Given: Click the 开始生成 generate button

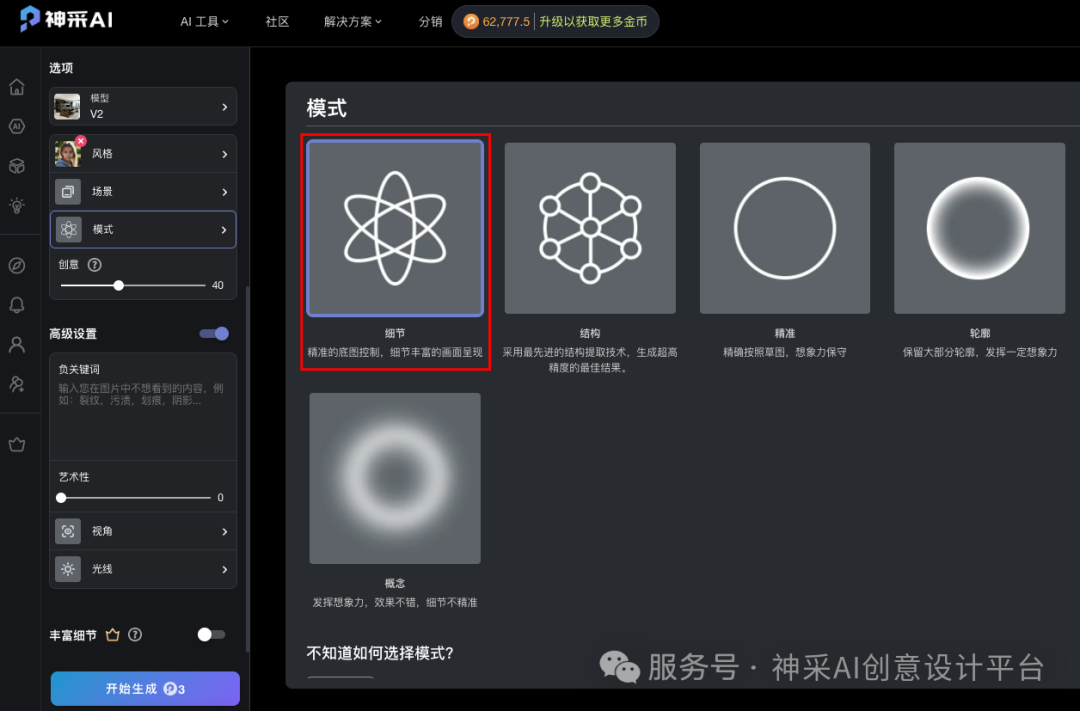Looking at the screenshot, I should [144, 689].
